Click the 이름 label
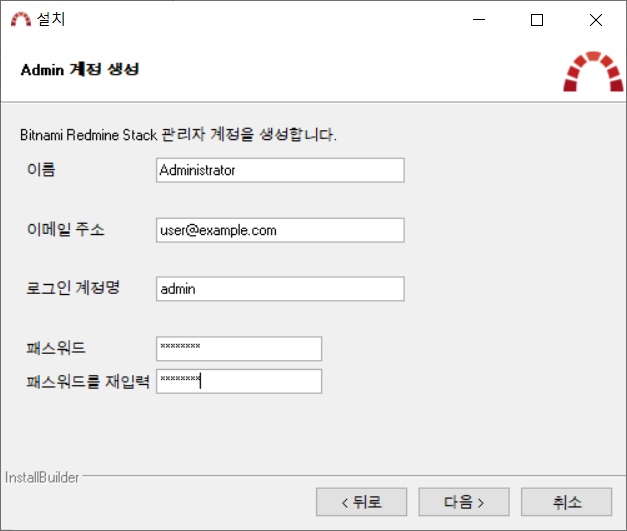 click(x=41, y=170)
